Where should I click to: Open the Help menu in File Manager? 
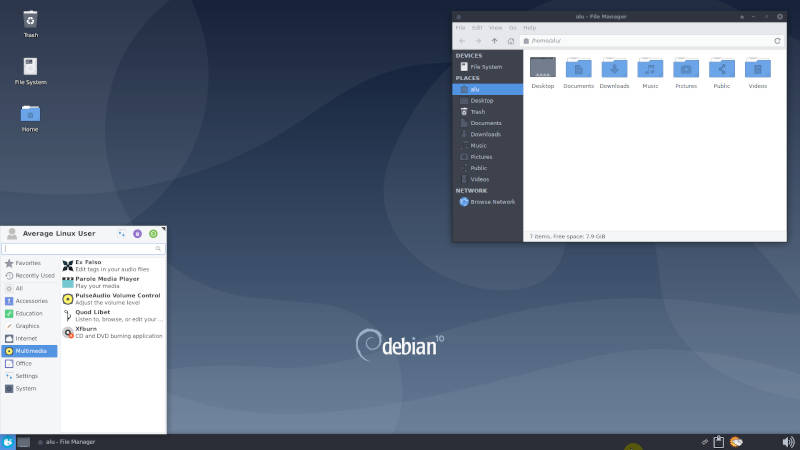(x=530, y=28)
